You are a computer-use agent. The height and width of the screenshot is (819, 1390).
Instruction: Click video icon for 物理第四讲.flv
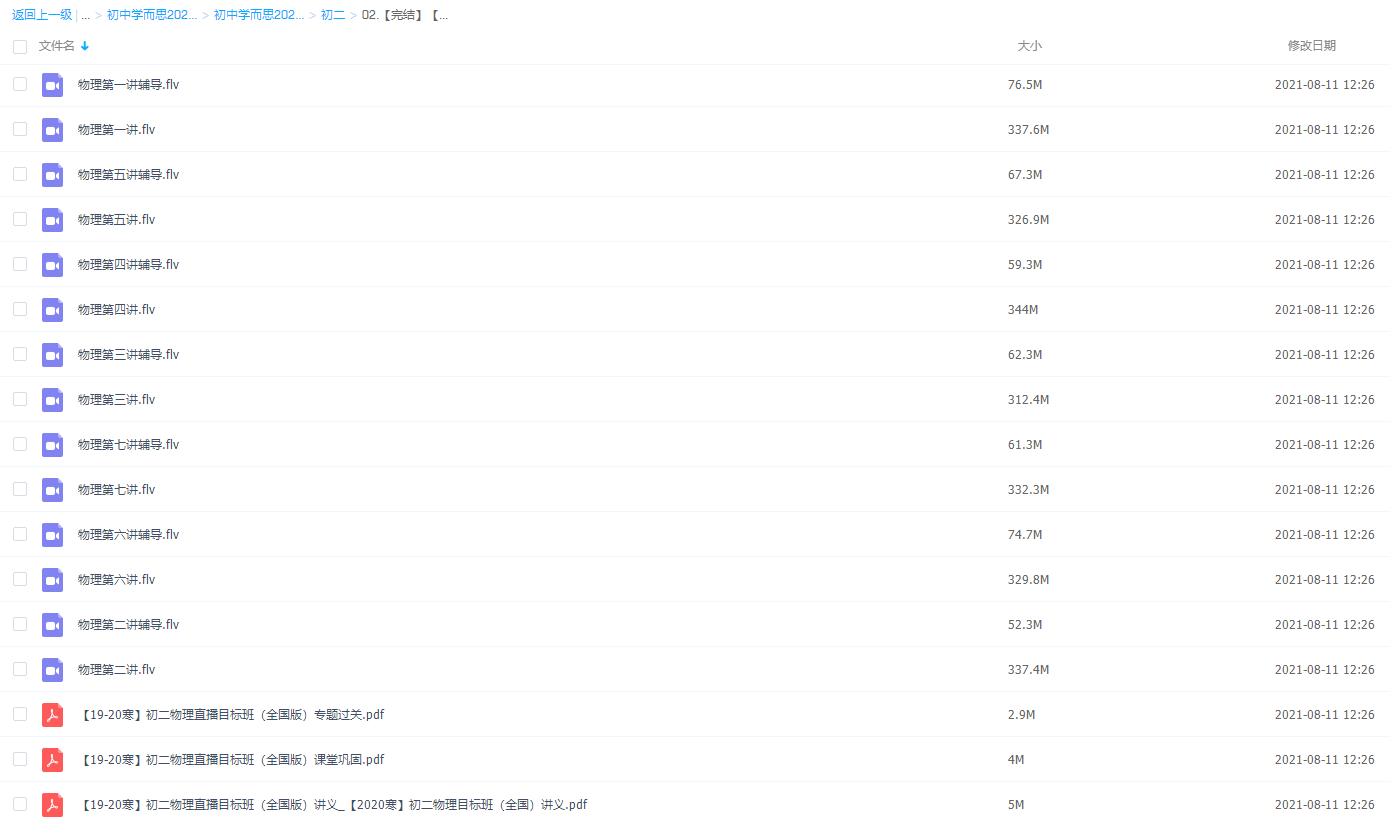pos(52,310)
